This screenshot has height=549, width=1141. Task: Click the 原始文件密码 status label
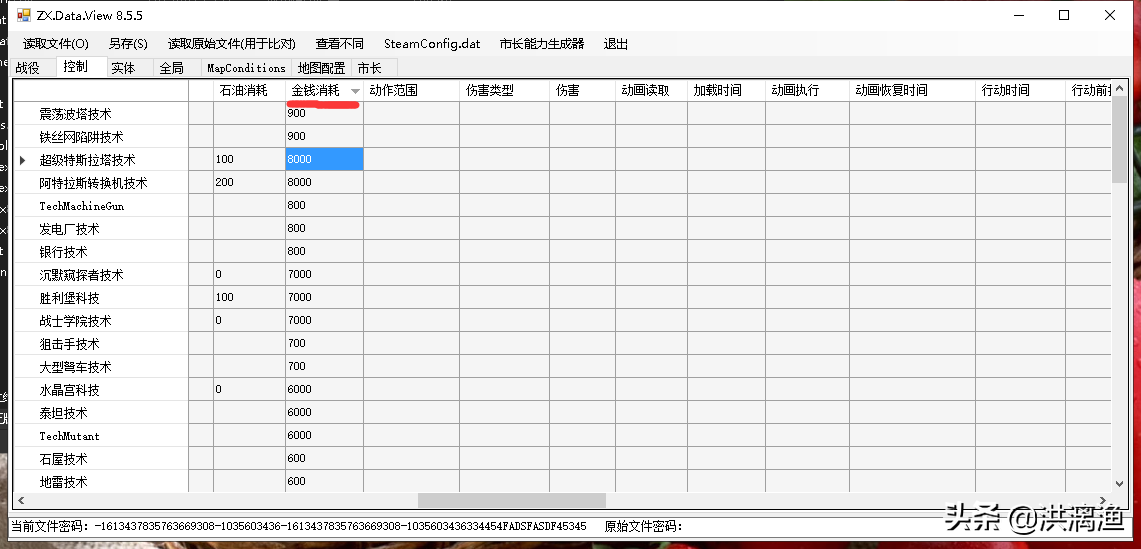[x=643, y=526]
